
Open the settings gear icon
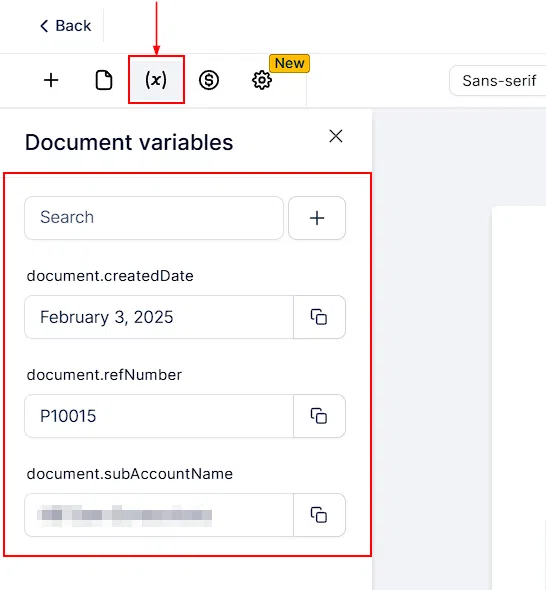point(262,80)
